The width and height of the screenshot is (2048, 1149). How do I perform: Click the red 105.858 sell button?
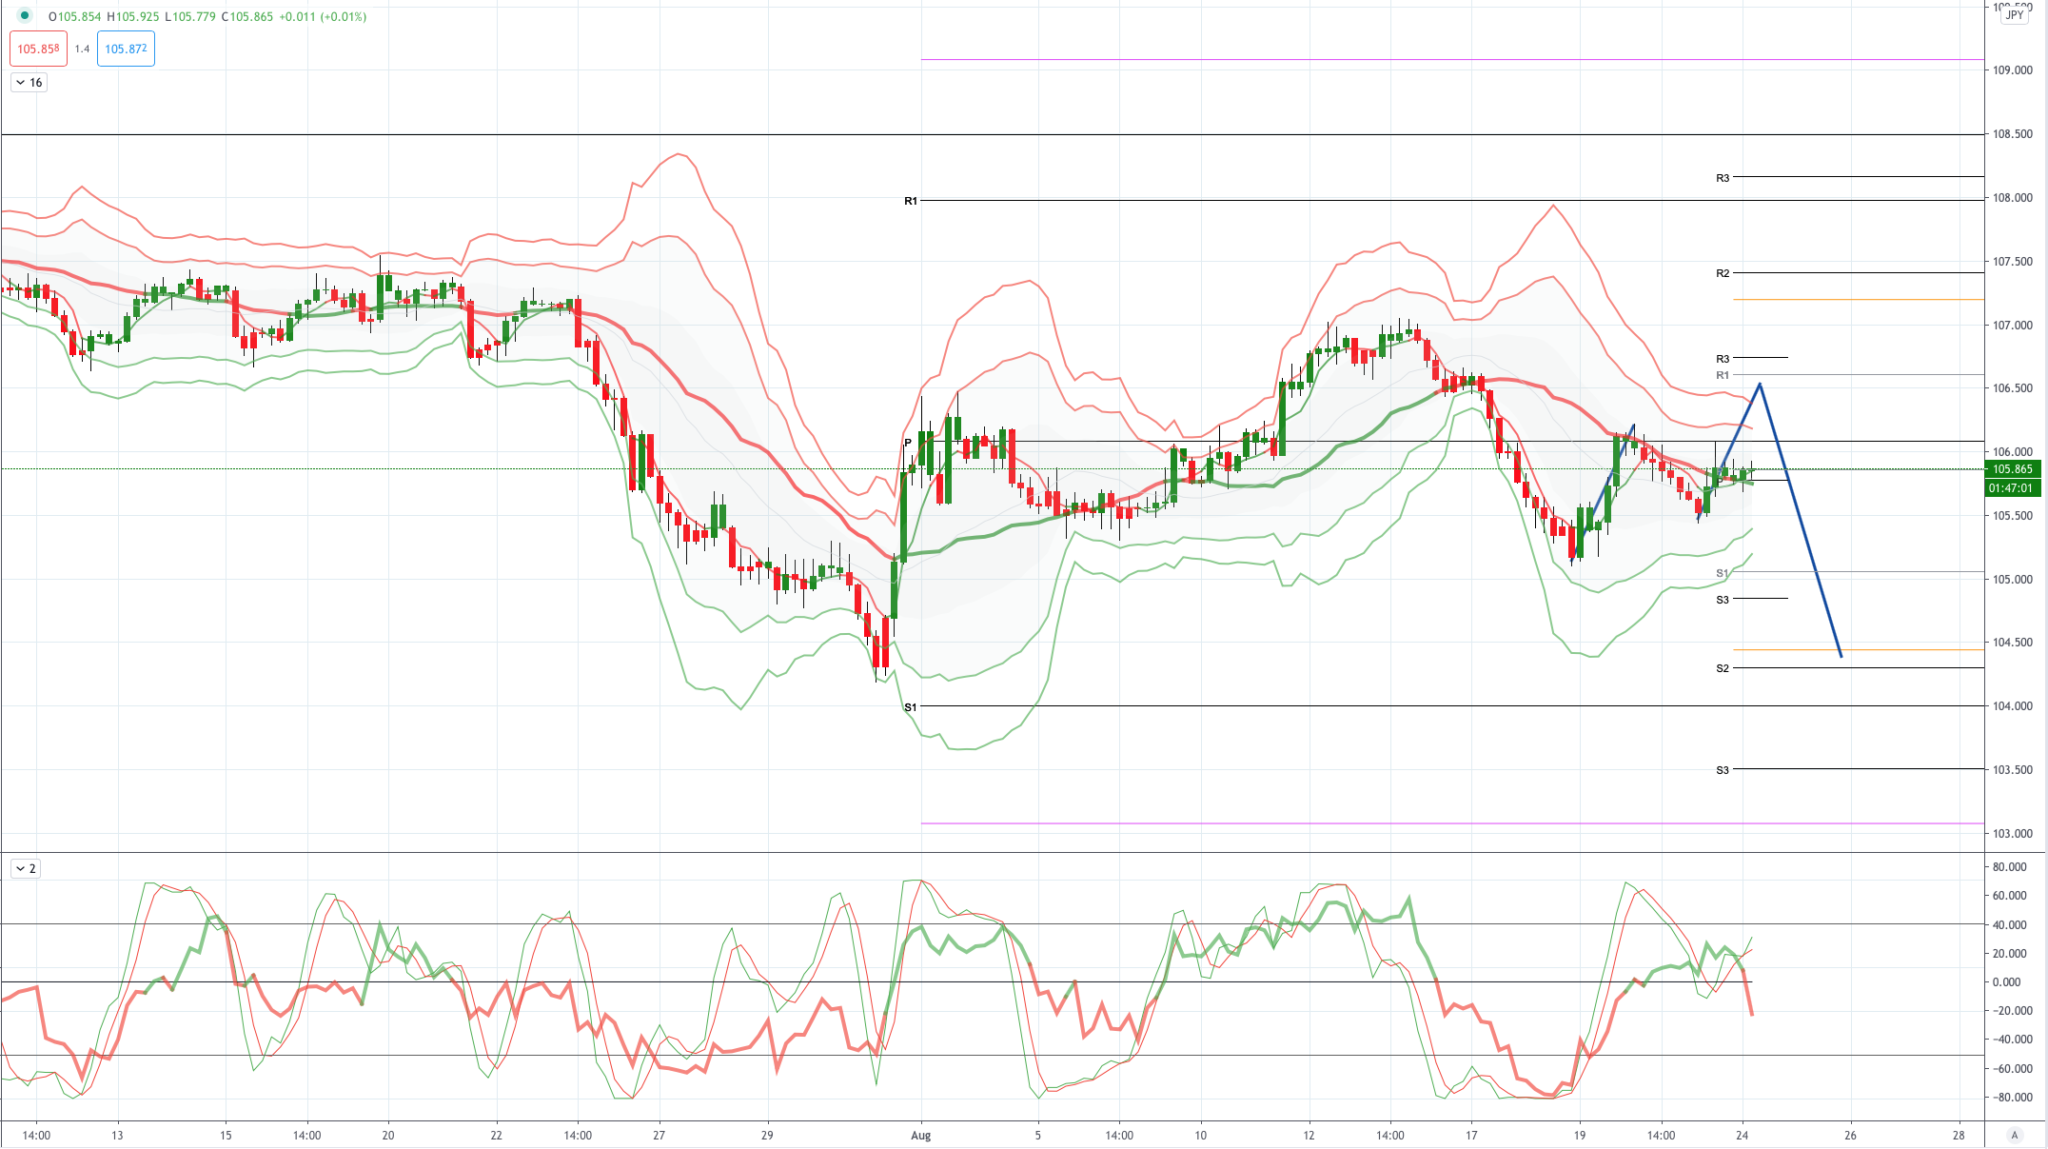pos(37,48)
